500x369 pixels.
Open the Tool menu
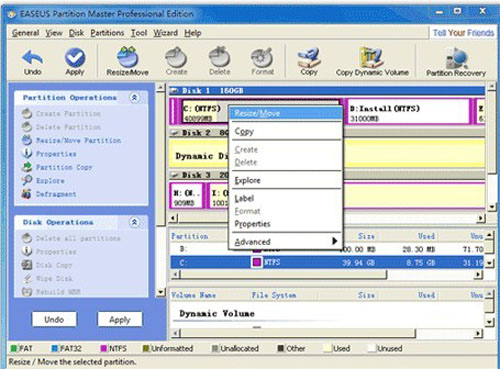tap(139, 33)
